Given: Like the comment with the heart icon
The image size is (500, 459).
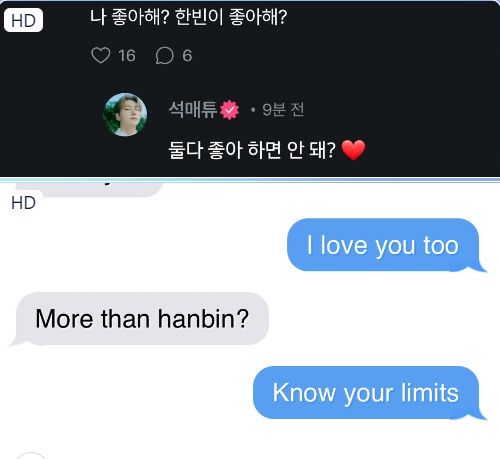Looking at the screenshot, I should (100, 55).
